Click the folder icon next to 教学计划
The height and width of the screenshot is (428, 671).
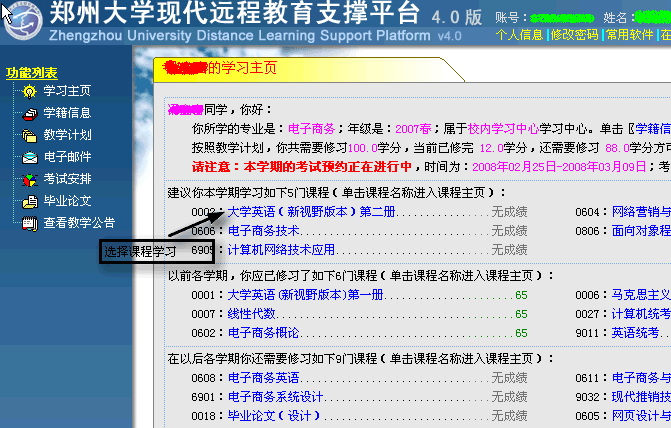tap(27, 135)
